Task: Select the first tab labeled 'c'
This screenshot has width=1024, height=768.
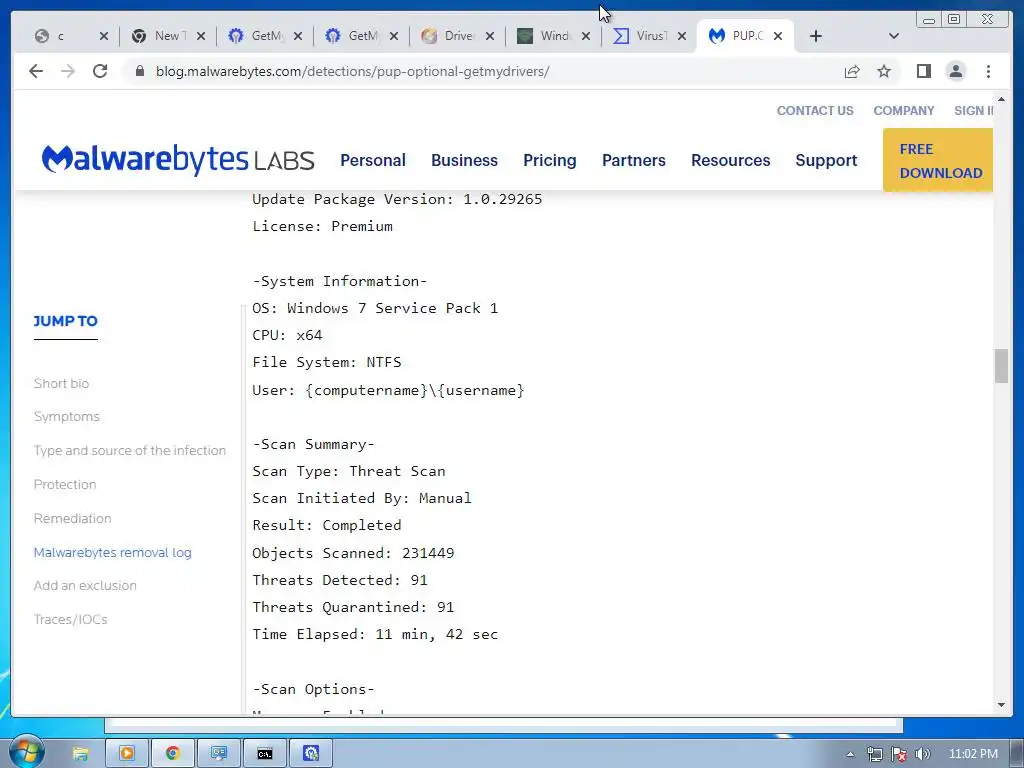Action: [x=61, y=36]
